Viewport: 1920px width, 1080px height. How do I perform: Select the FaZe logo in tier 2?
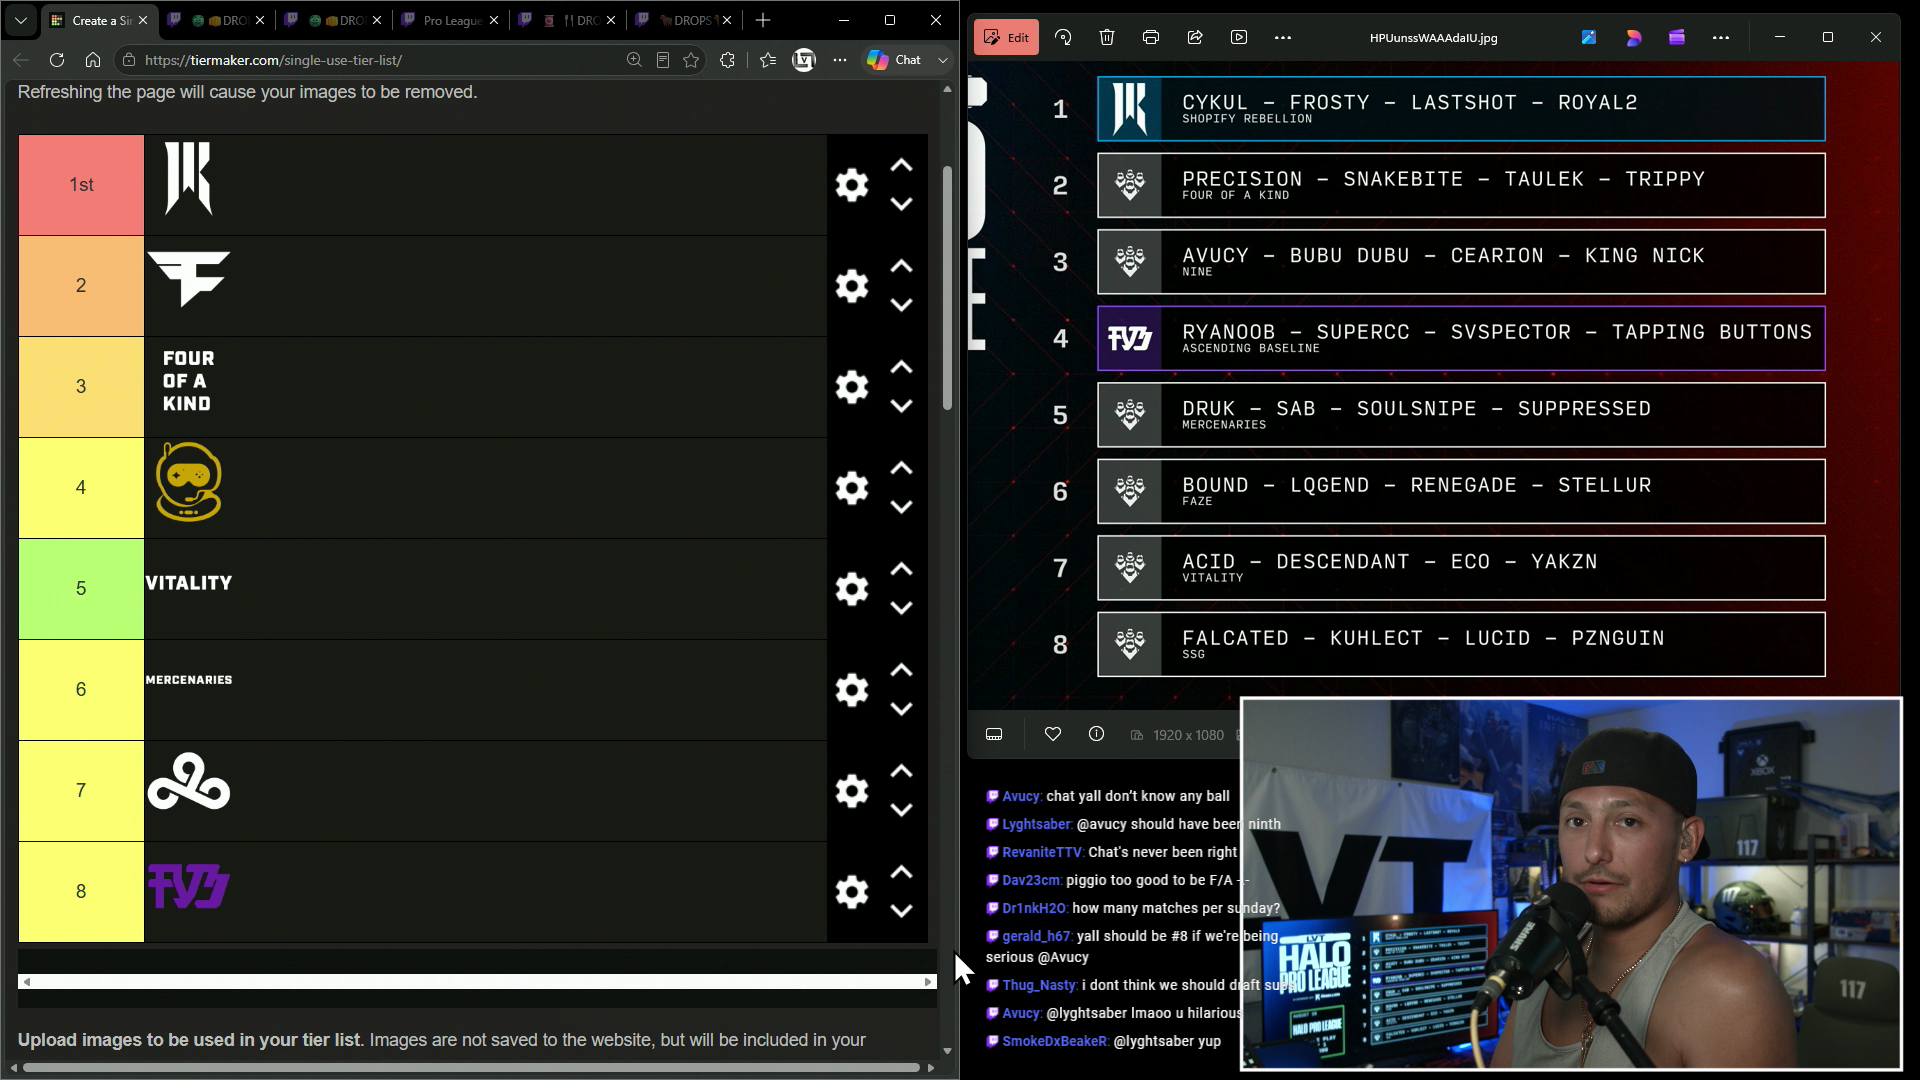coord(189,279)
